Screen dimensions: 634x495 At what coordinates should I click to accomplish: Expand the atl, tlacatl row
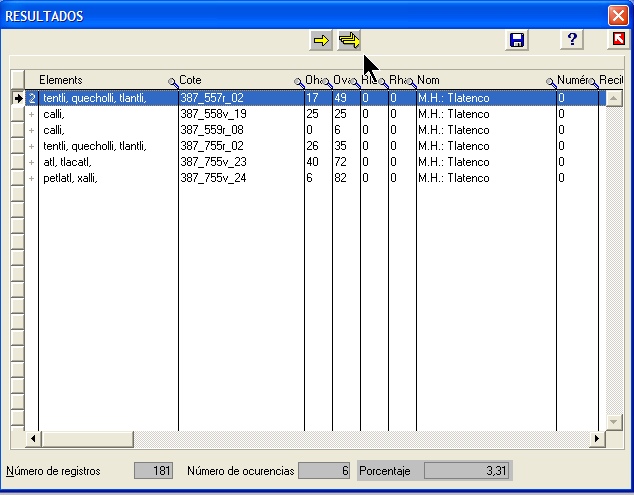click(x=31, y=163)
